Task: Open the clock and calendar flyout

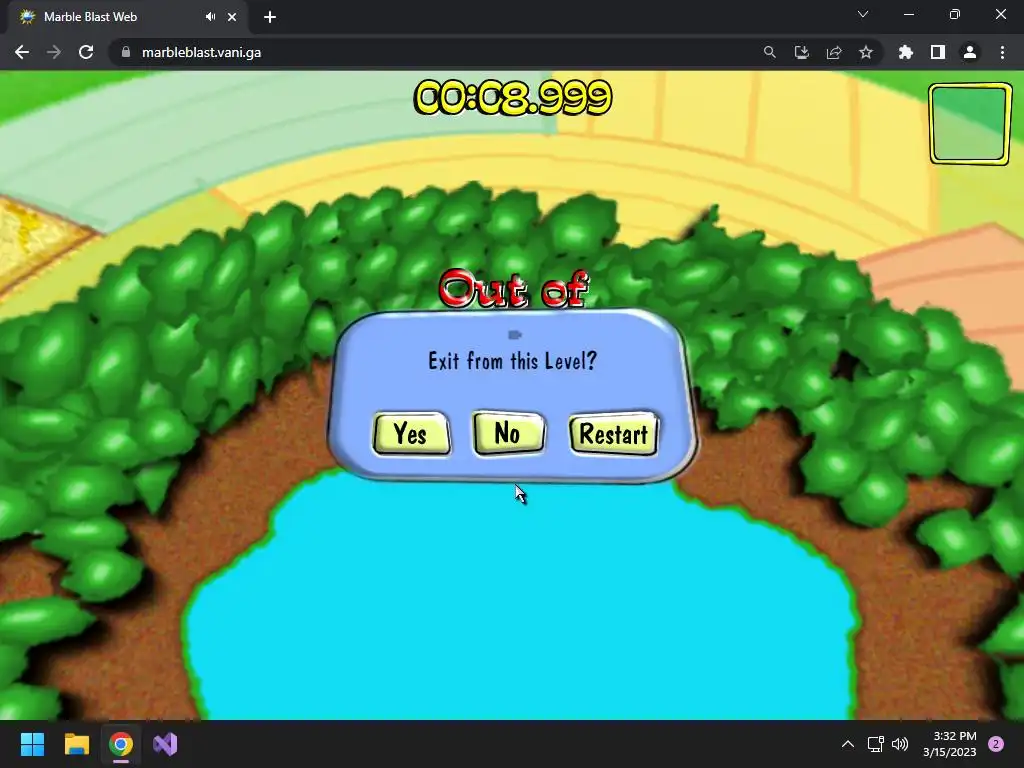Action: tap(950, 744)
